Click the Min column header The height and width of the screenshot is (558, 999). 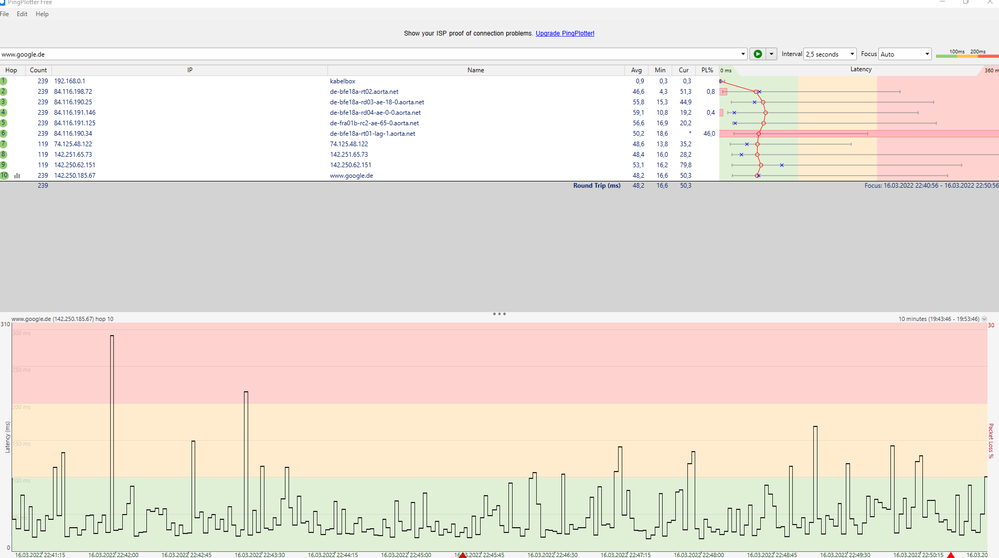[x=660, y=70]
